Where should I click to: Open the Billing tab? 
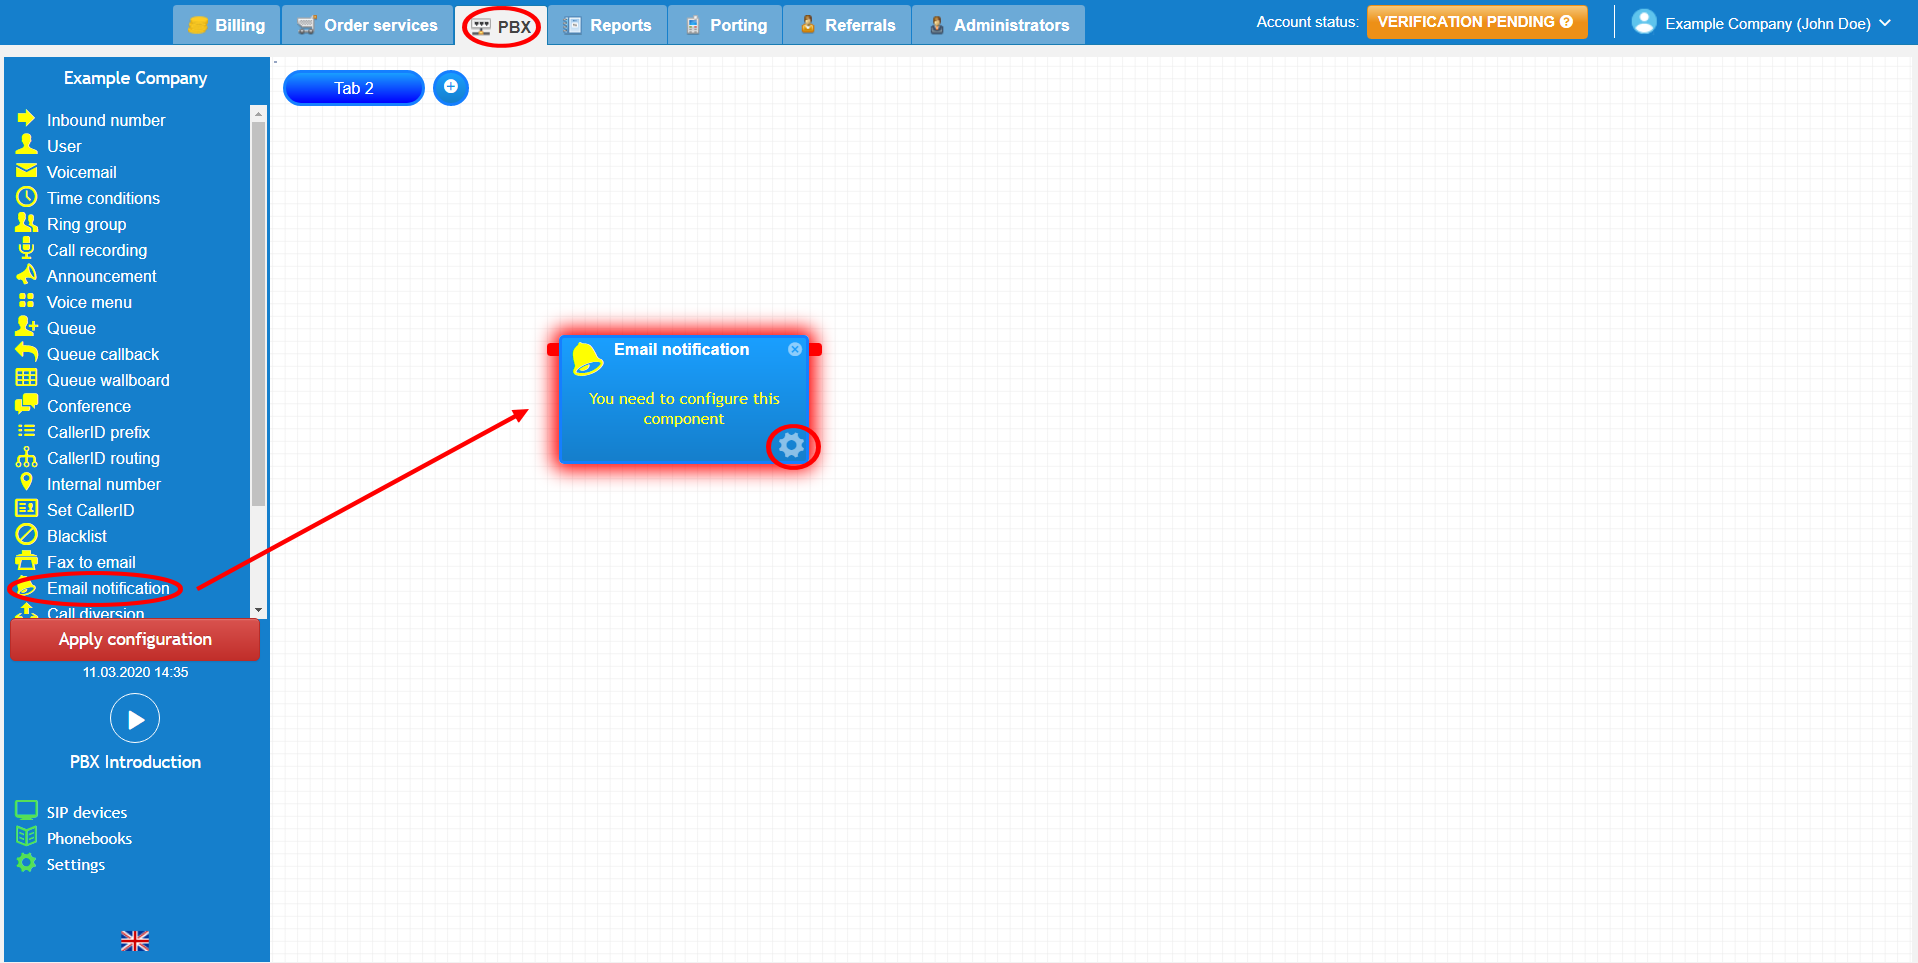(x=227, y=25)
